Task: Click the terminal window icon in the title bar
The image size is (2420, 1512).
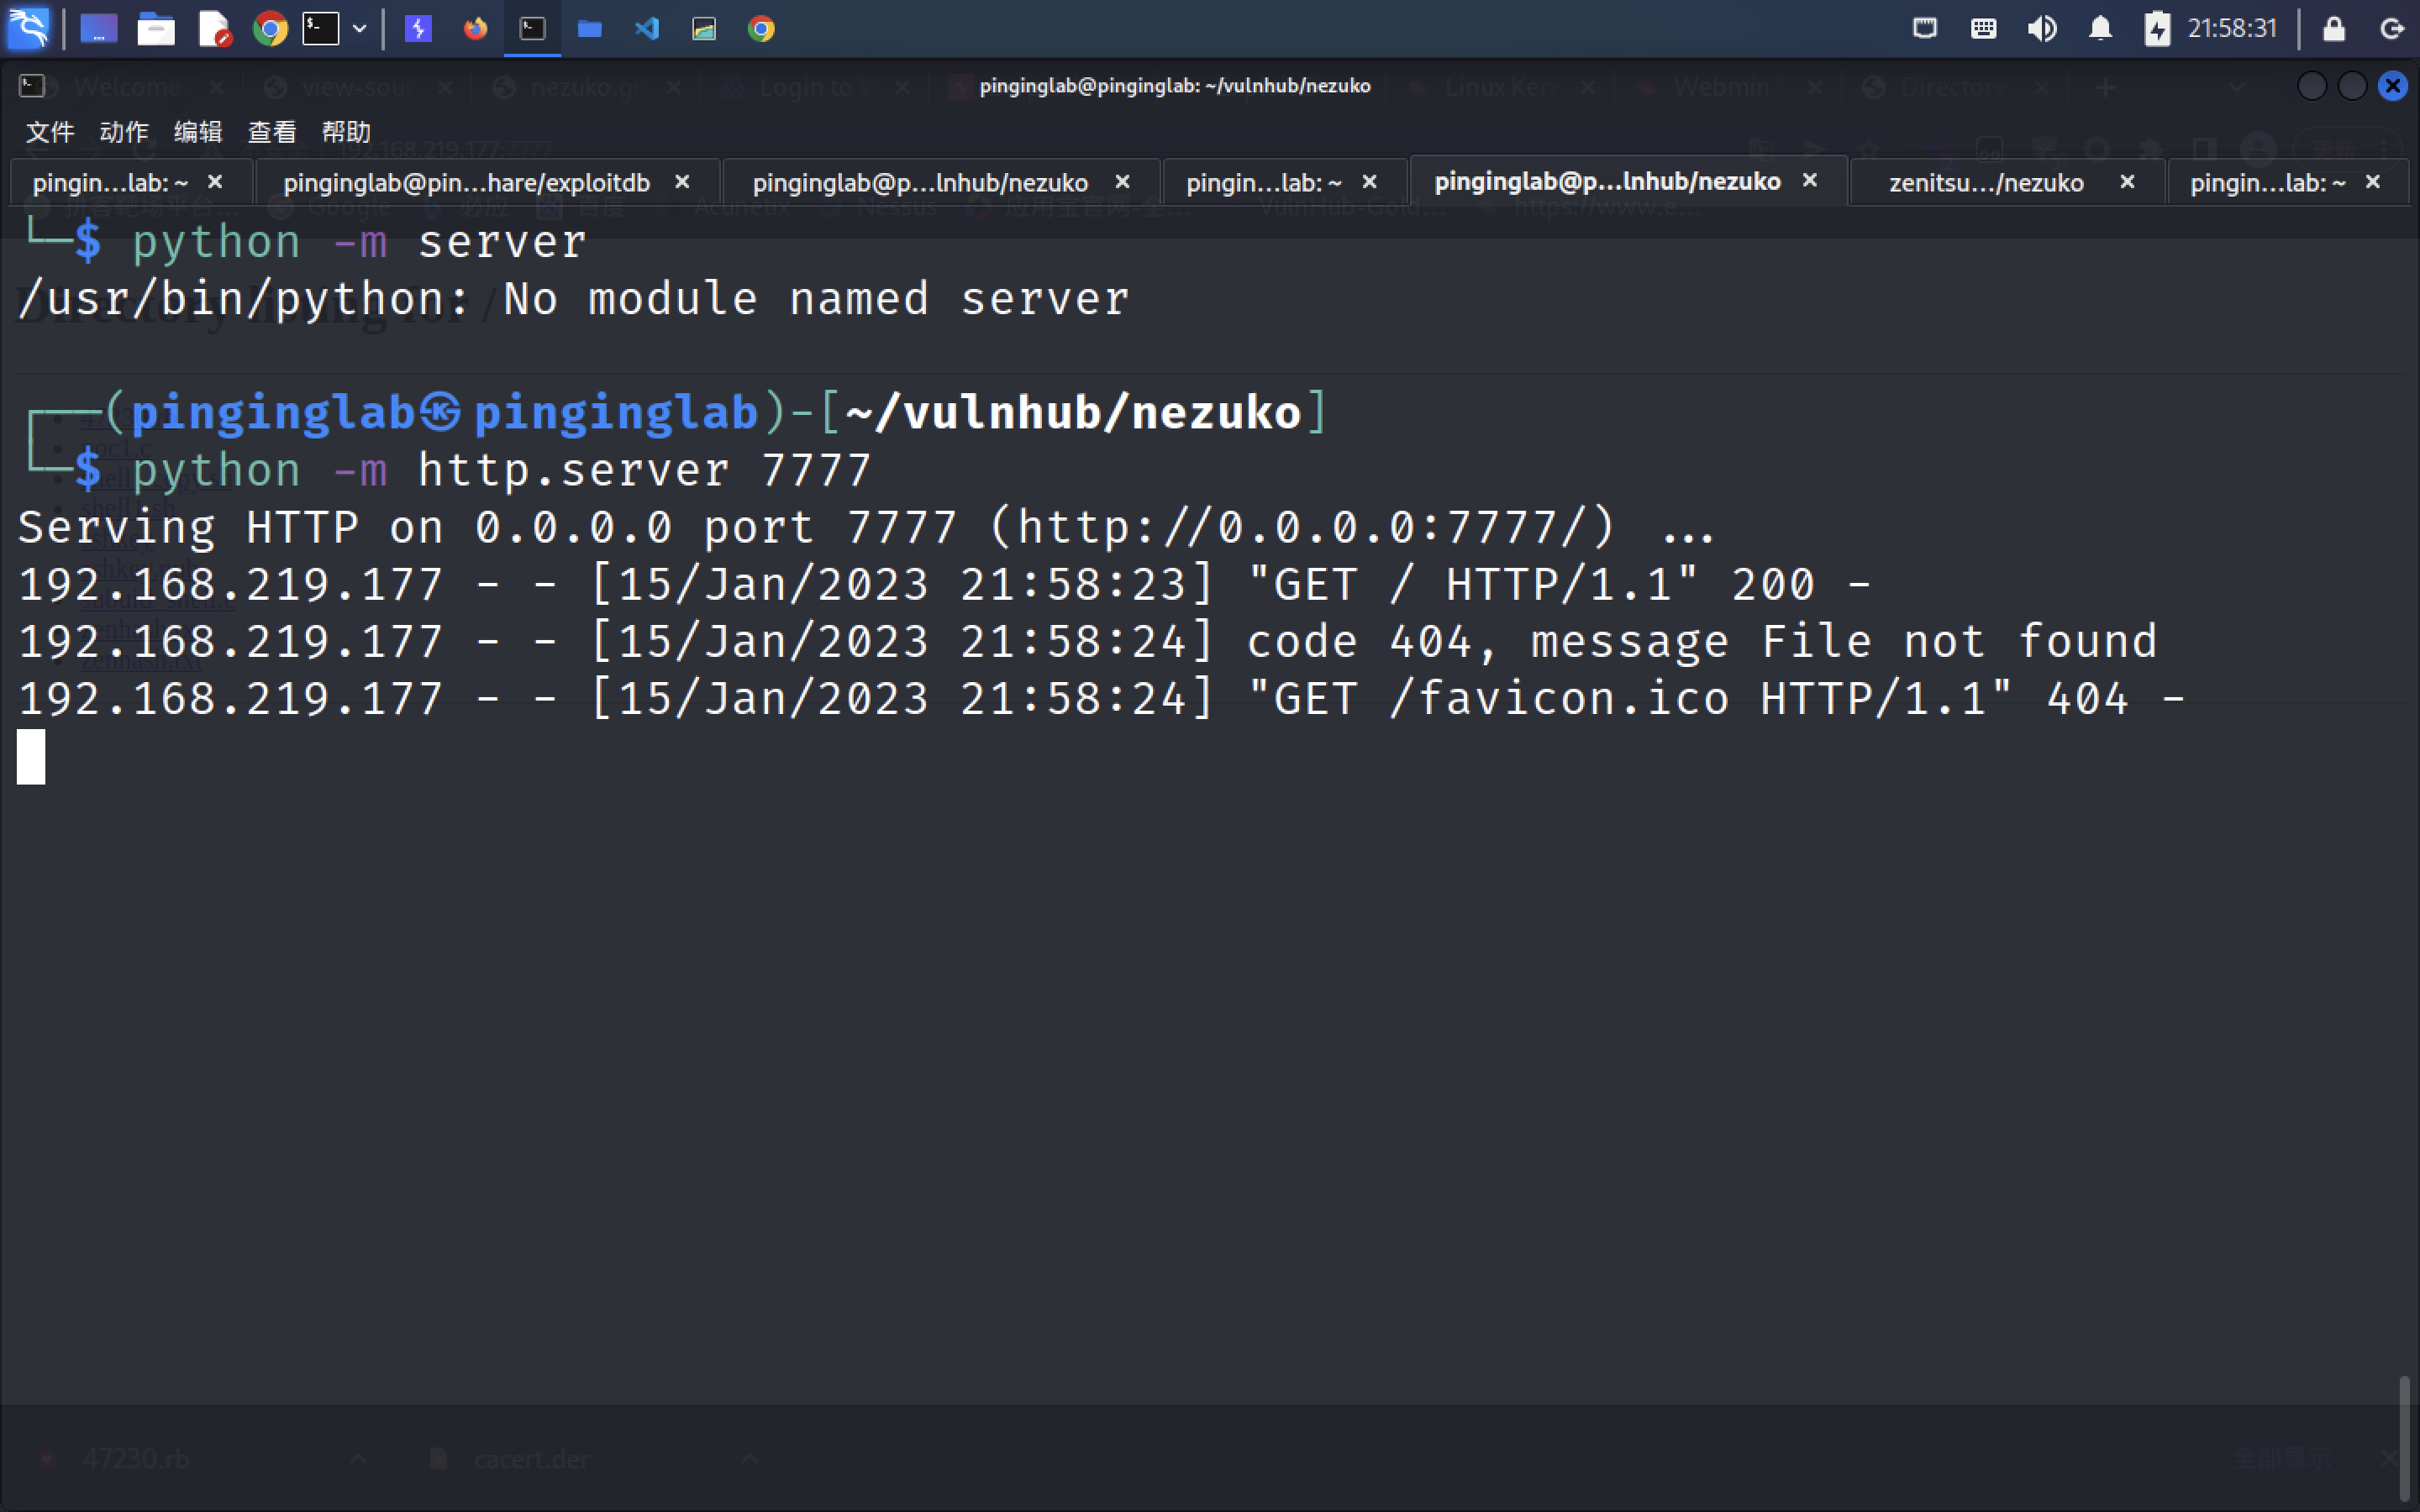Action: pos(32,86)
